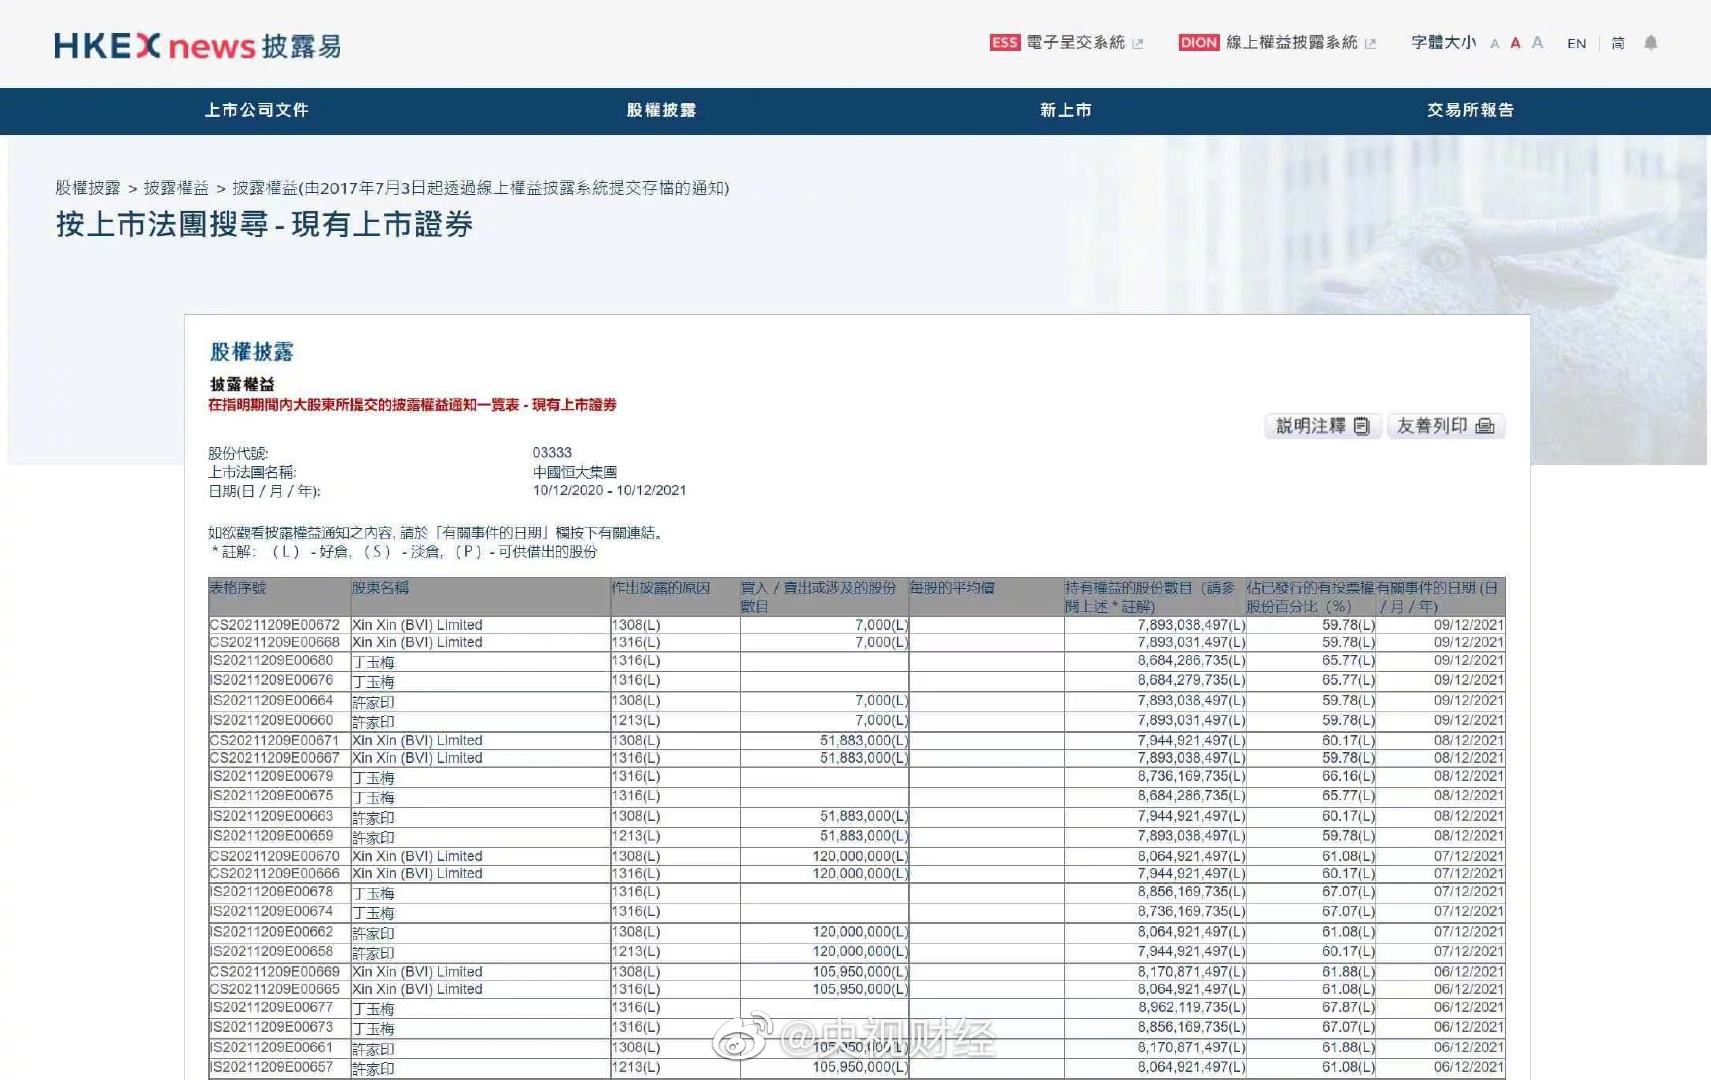Click 許家印 in row IS20211209E00661
This screenshot has width=1711, height=1080.
coord(373,1049)
